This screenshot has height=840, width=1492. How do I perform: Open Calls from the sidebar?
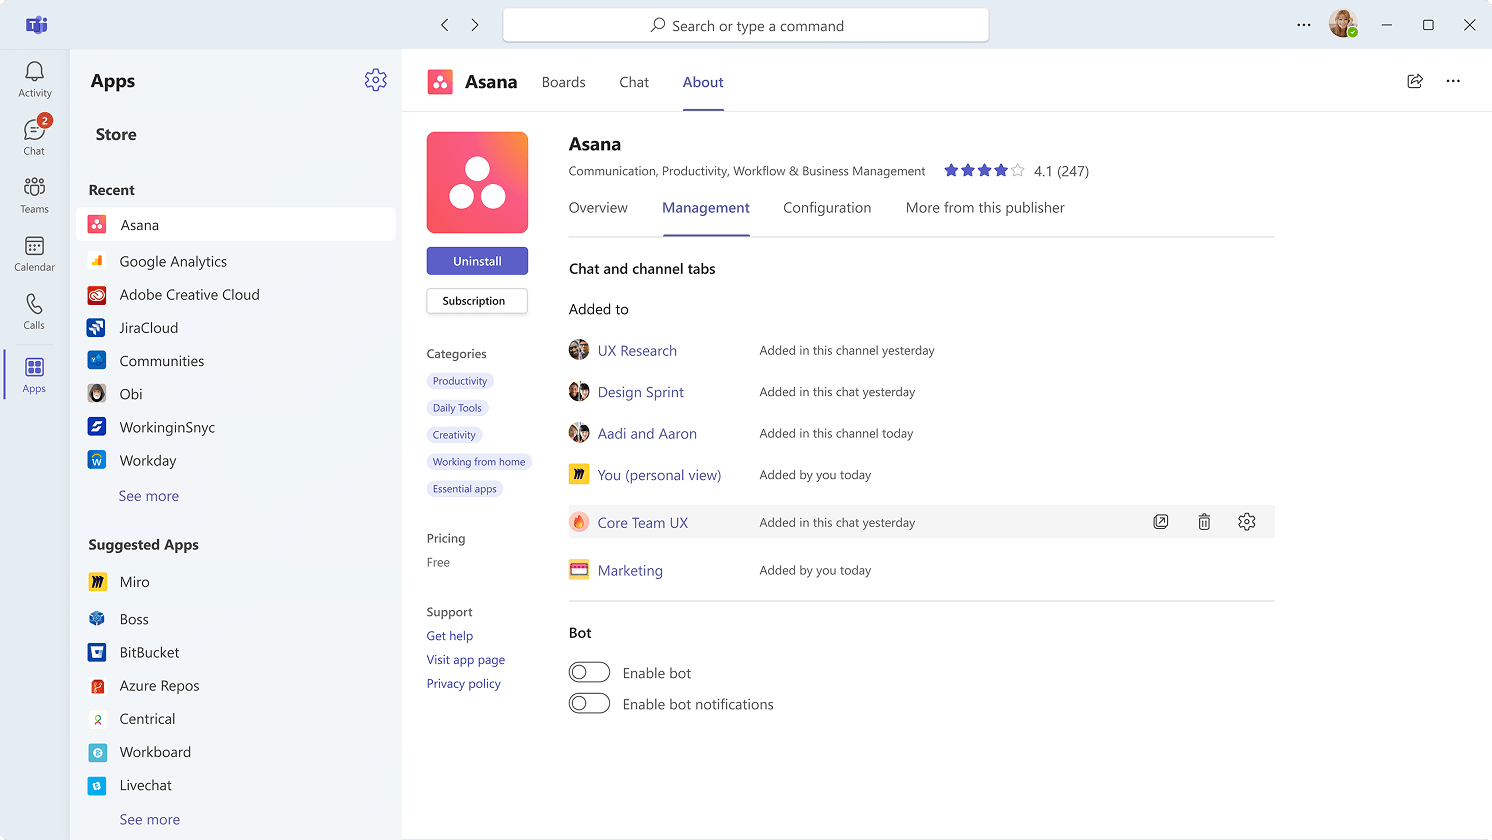(x=34, y=311)
